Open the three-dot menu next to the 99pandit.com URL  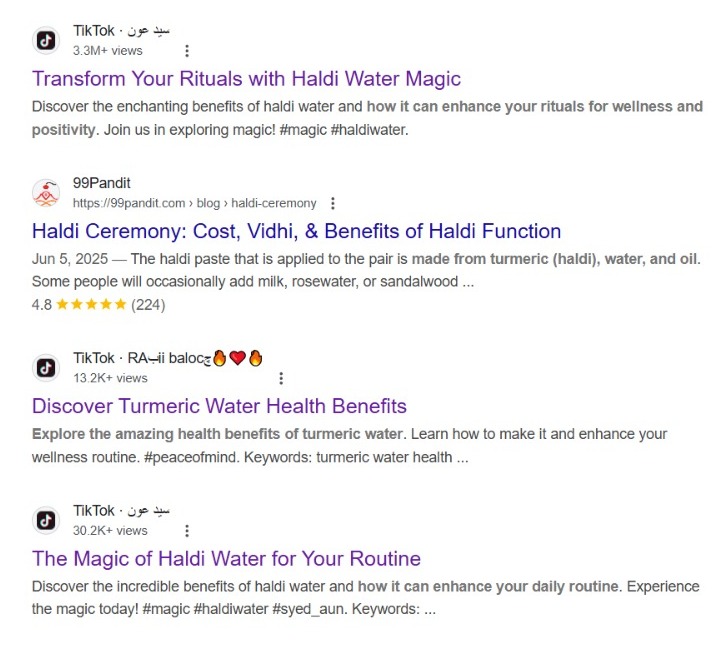click(x=333, y=203)
